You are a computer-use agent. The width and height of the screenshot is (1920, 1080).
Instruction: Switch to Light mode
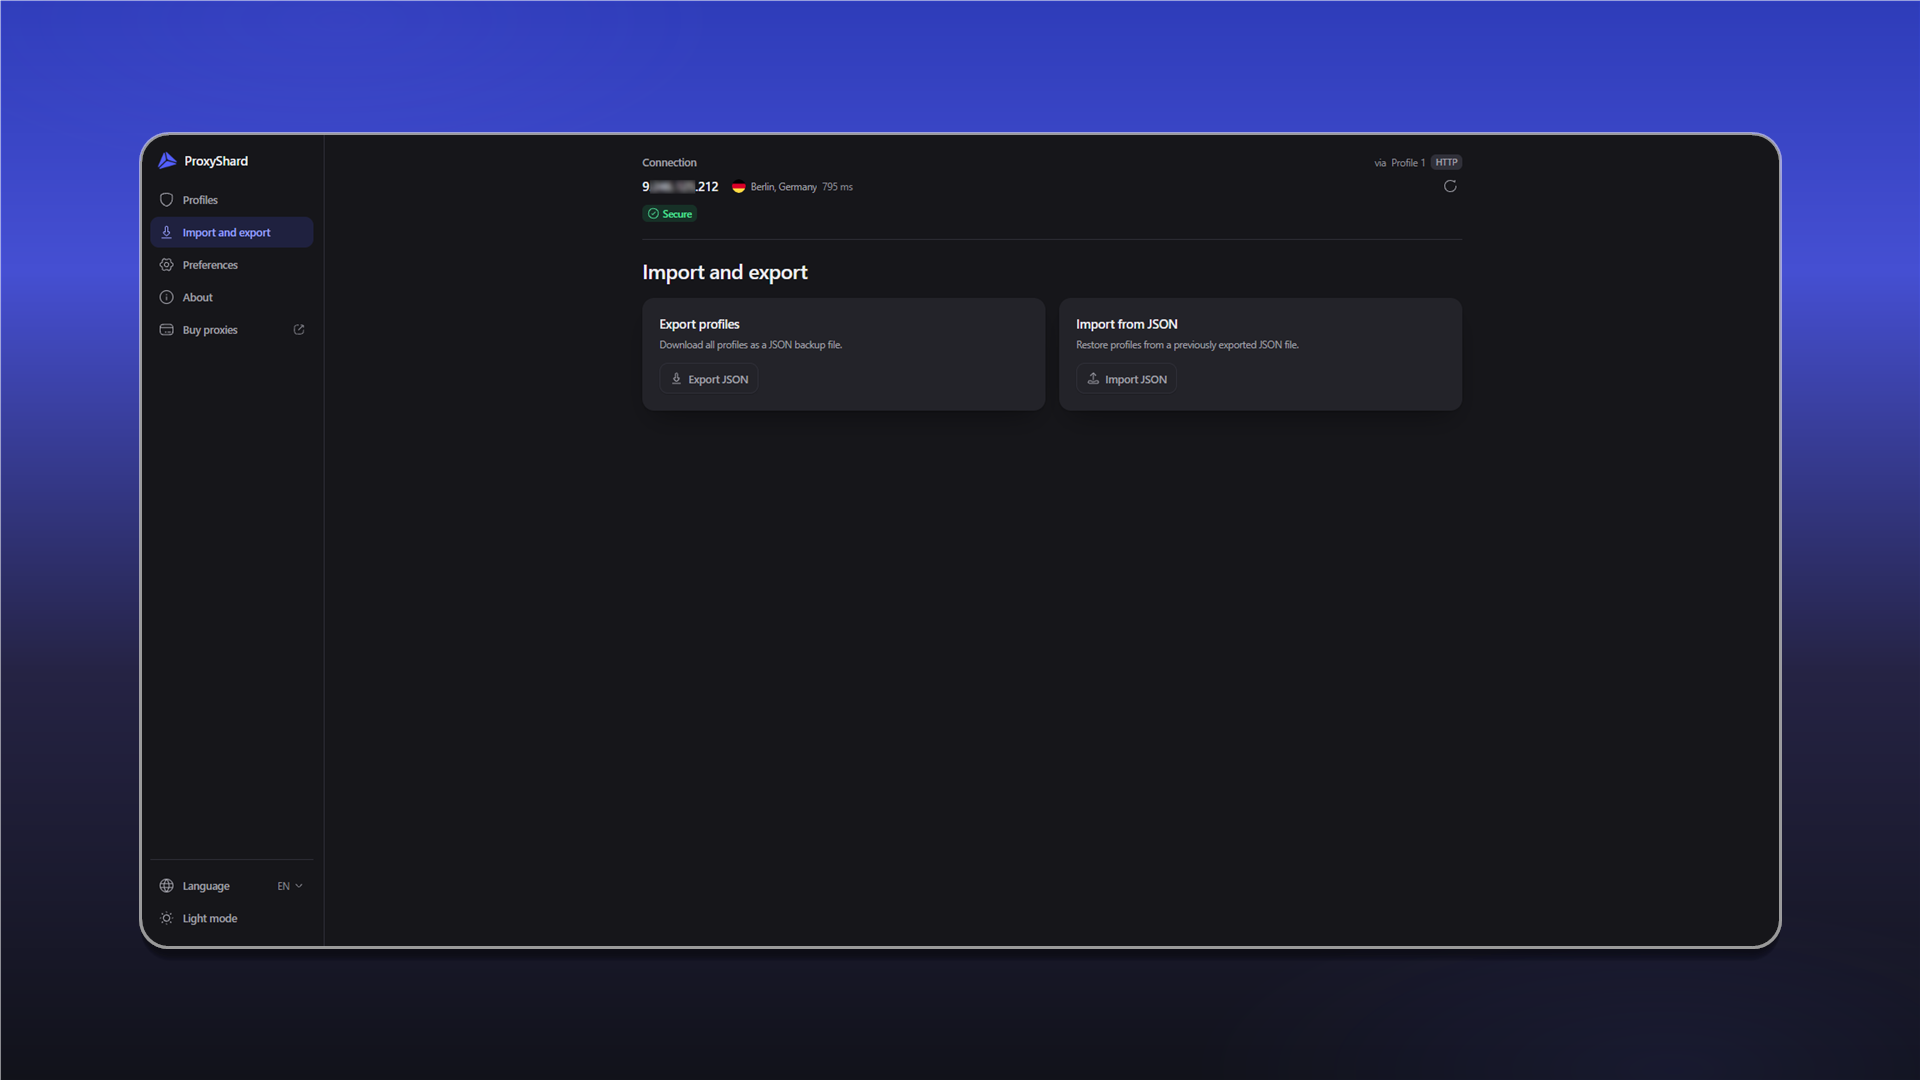coord(231,918)
